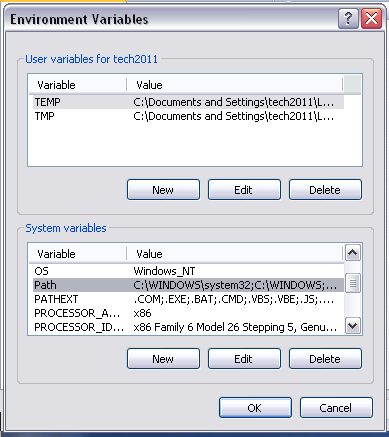Click Delete under system variables
Viewport: 389px width, 437px height.
click(x=325, y=359)
